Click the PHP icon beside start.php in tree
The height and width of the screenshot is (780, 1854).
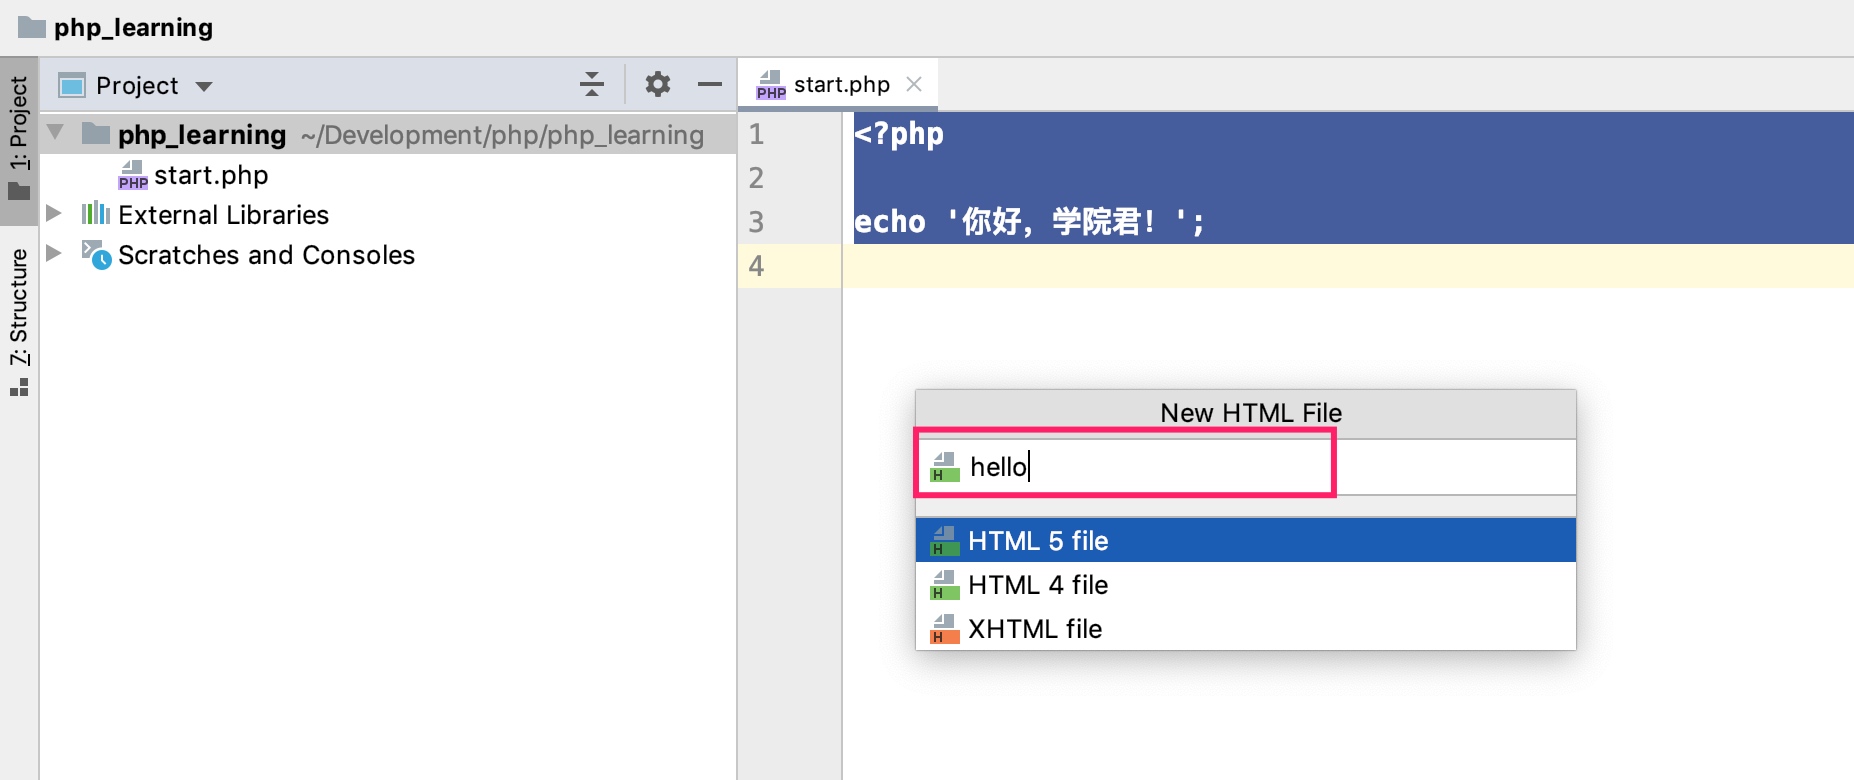(132, 175)
